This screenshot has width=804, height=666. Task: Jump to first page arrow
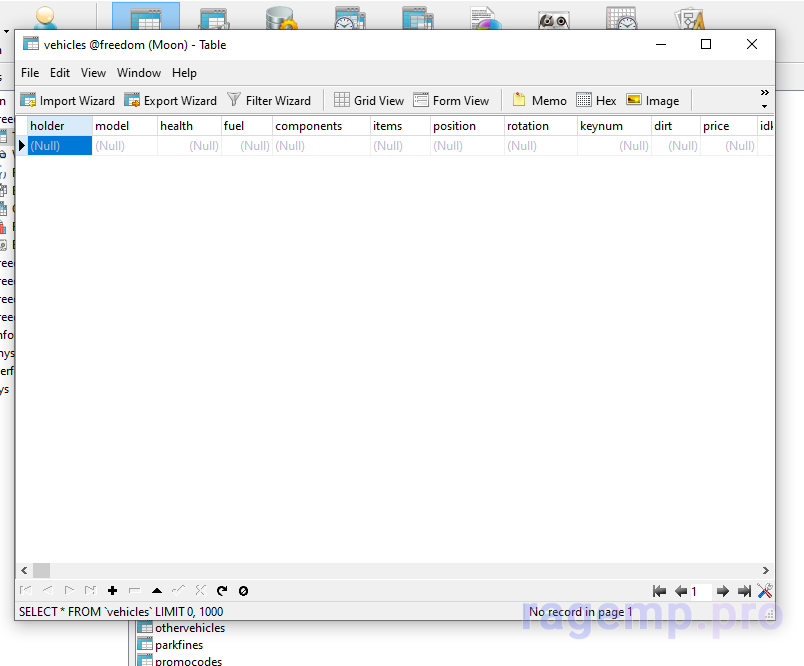tap(659, 591)
